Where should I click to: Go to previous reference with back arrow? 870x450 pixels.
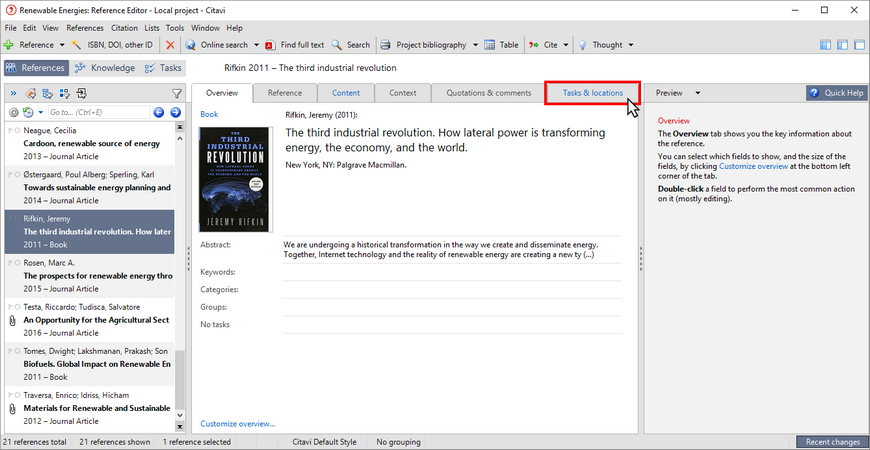point(159,113)
